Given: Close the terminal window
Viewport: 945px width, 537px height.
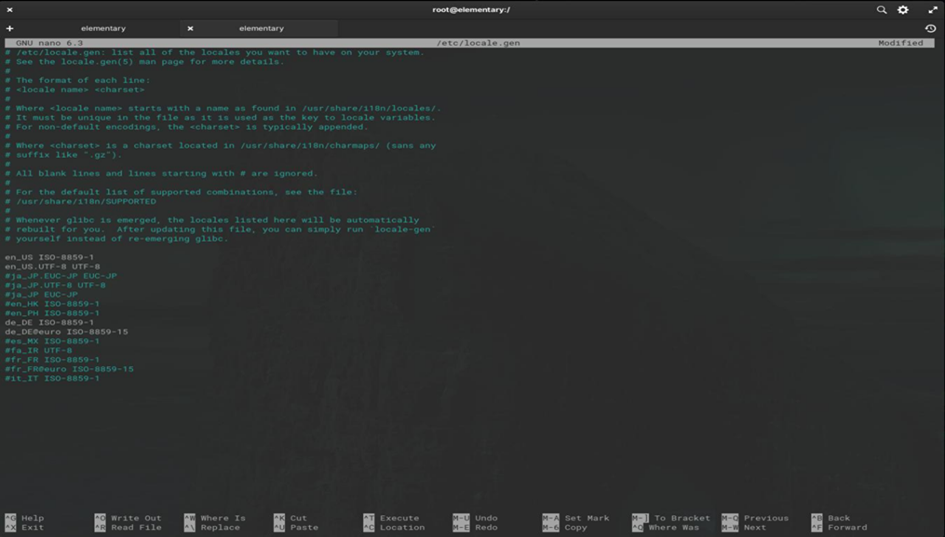Looking at the screenshot, I should (10, 9).
